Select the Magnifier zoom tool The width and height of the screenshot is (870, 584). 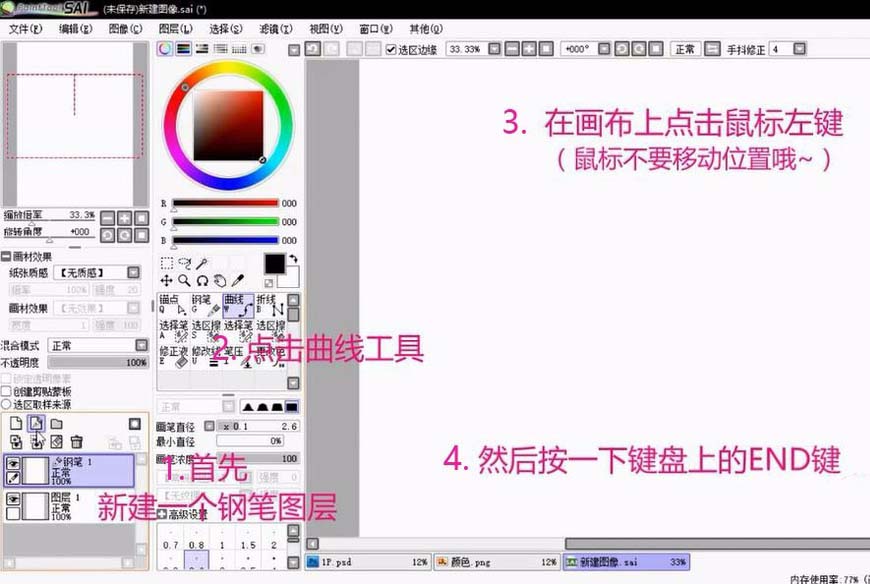183,281
